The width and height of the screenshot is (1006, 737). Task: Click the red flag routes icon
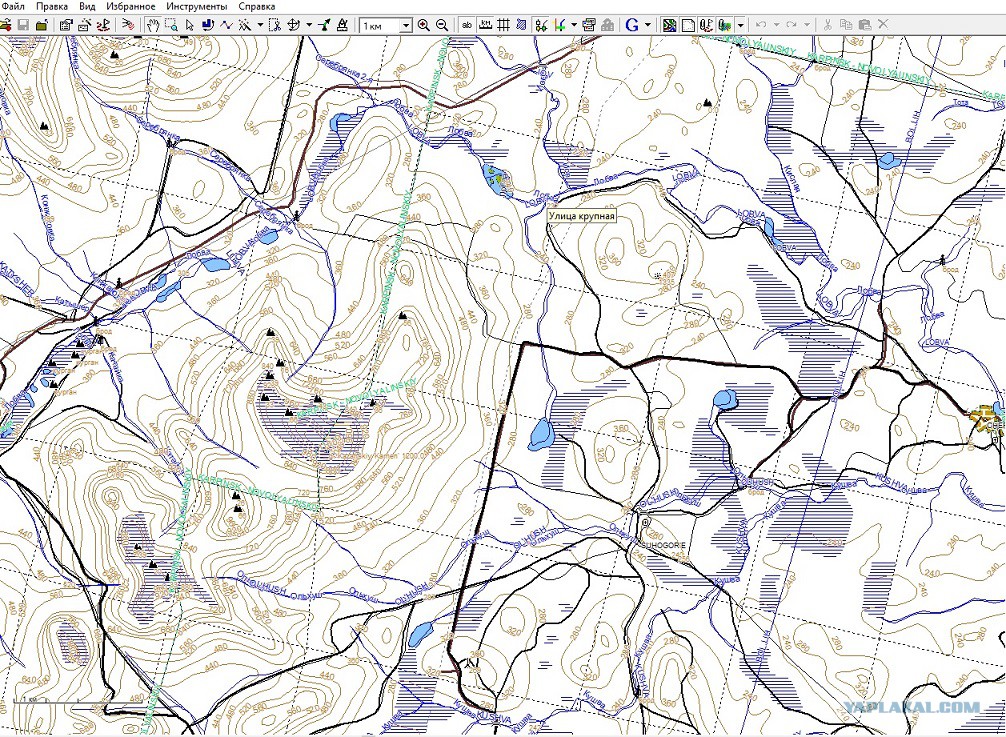coord(102,25)
